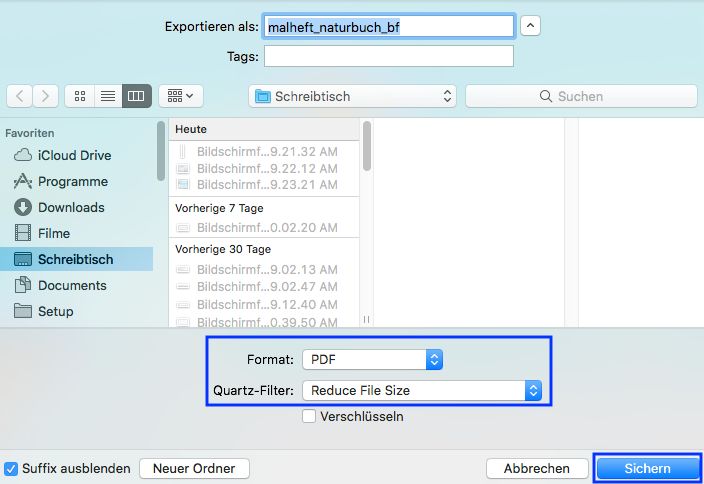Select file Bildschirmf...0.02.20 AM

pyautogui.click(x=264, y=228)
